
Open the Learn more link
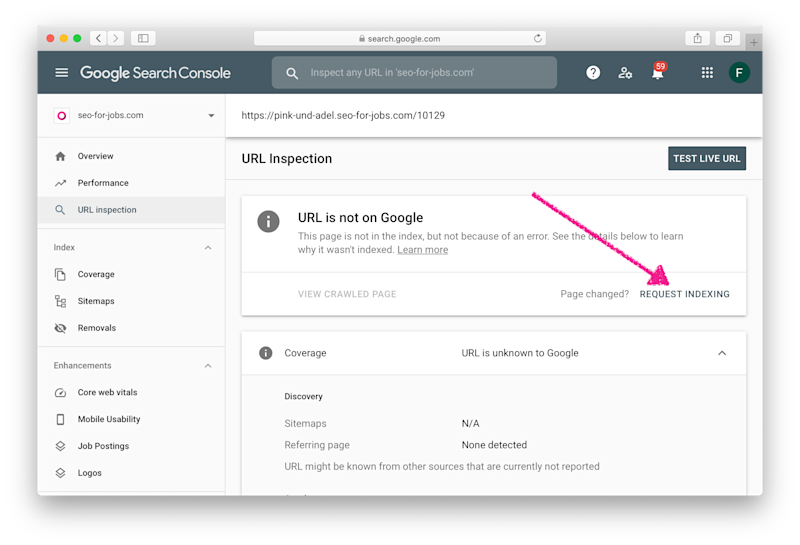click(422, 250)
